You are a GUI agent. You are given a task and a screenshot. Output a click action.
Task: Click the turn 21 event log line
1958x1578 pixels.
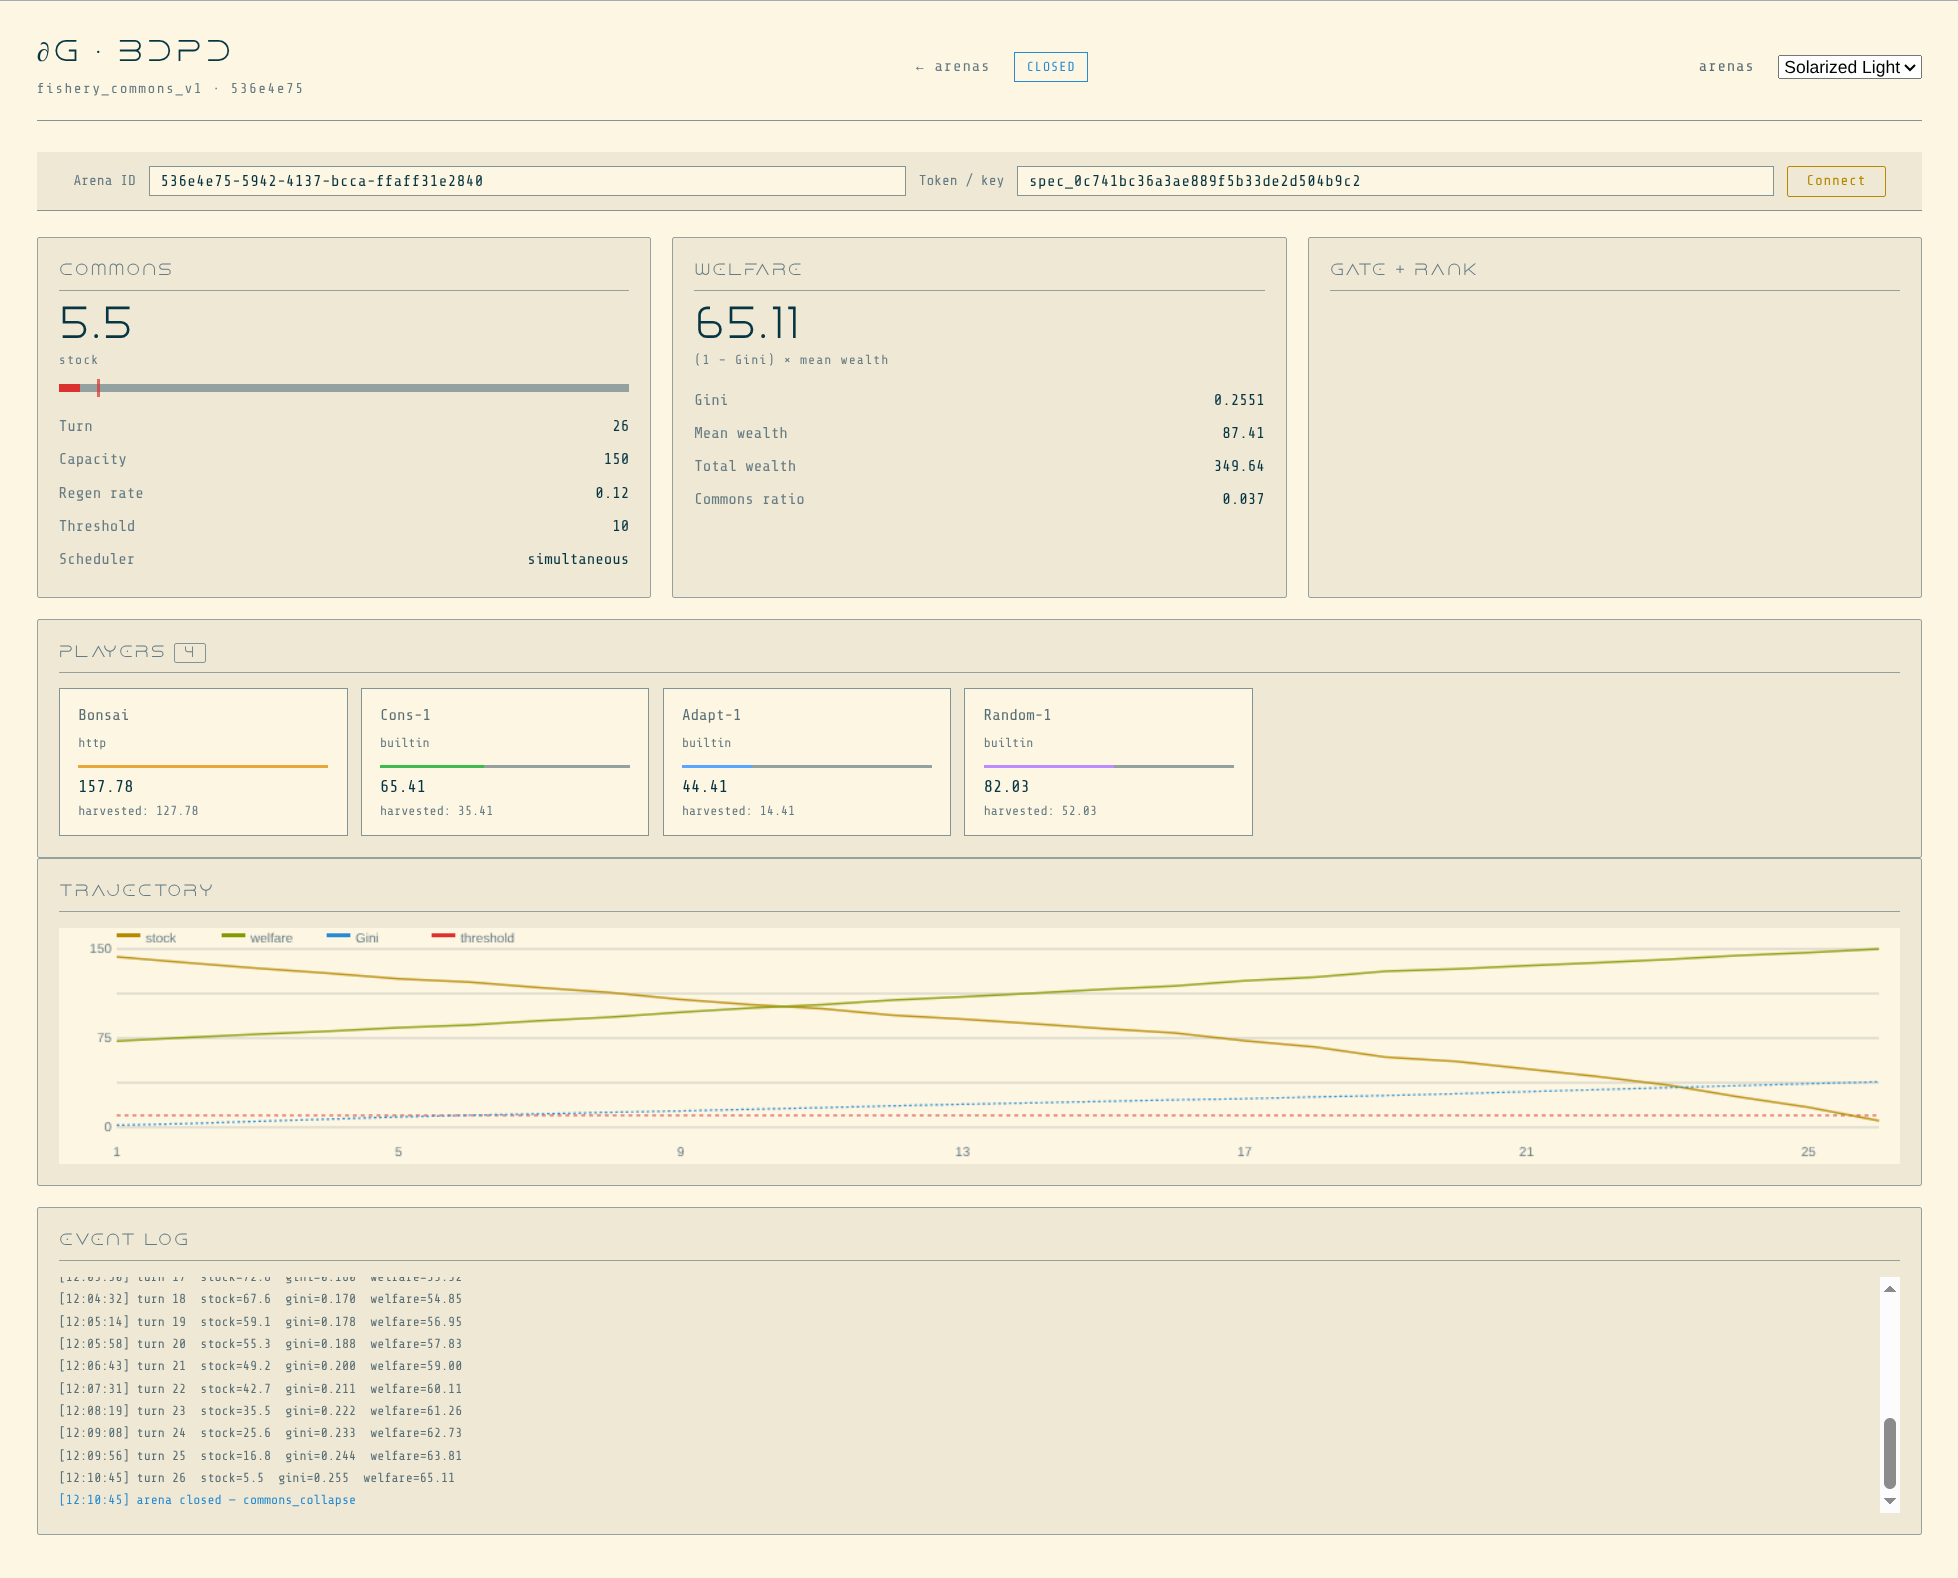(260, 1366)
